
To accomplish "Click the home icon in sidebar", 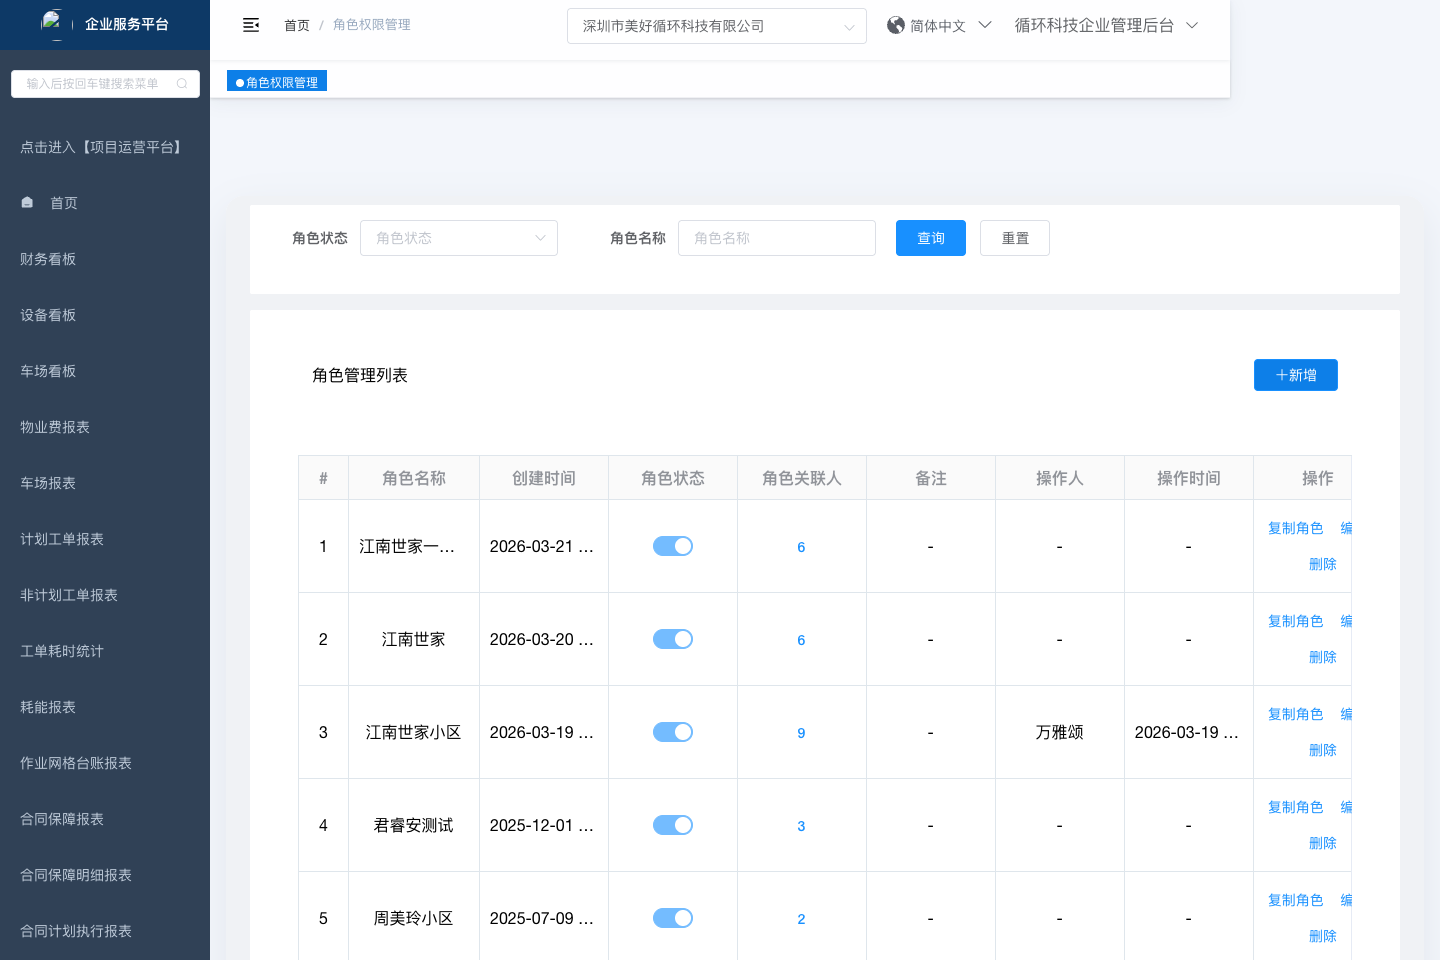I will coord(27,202).
